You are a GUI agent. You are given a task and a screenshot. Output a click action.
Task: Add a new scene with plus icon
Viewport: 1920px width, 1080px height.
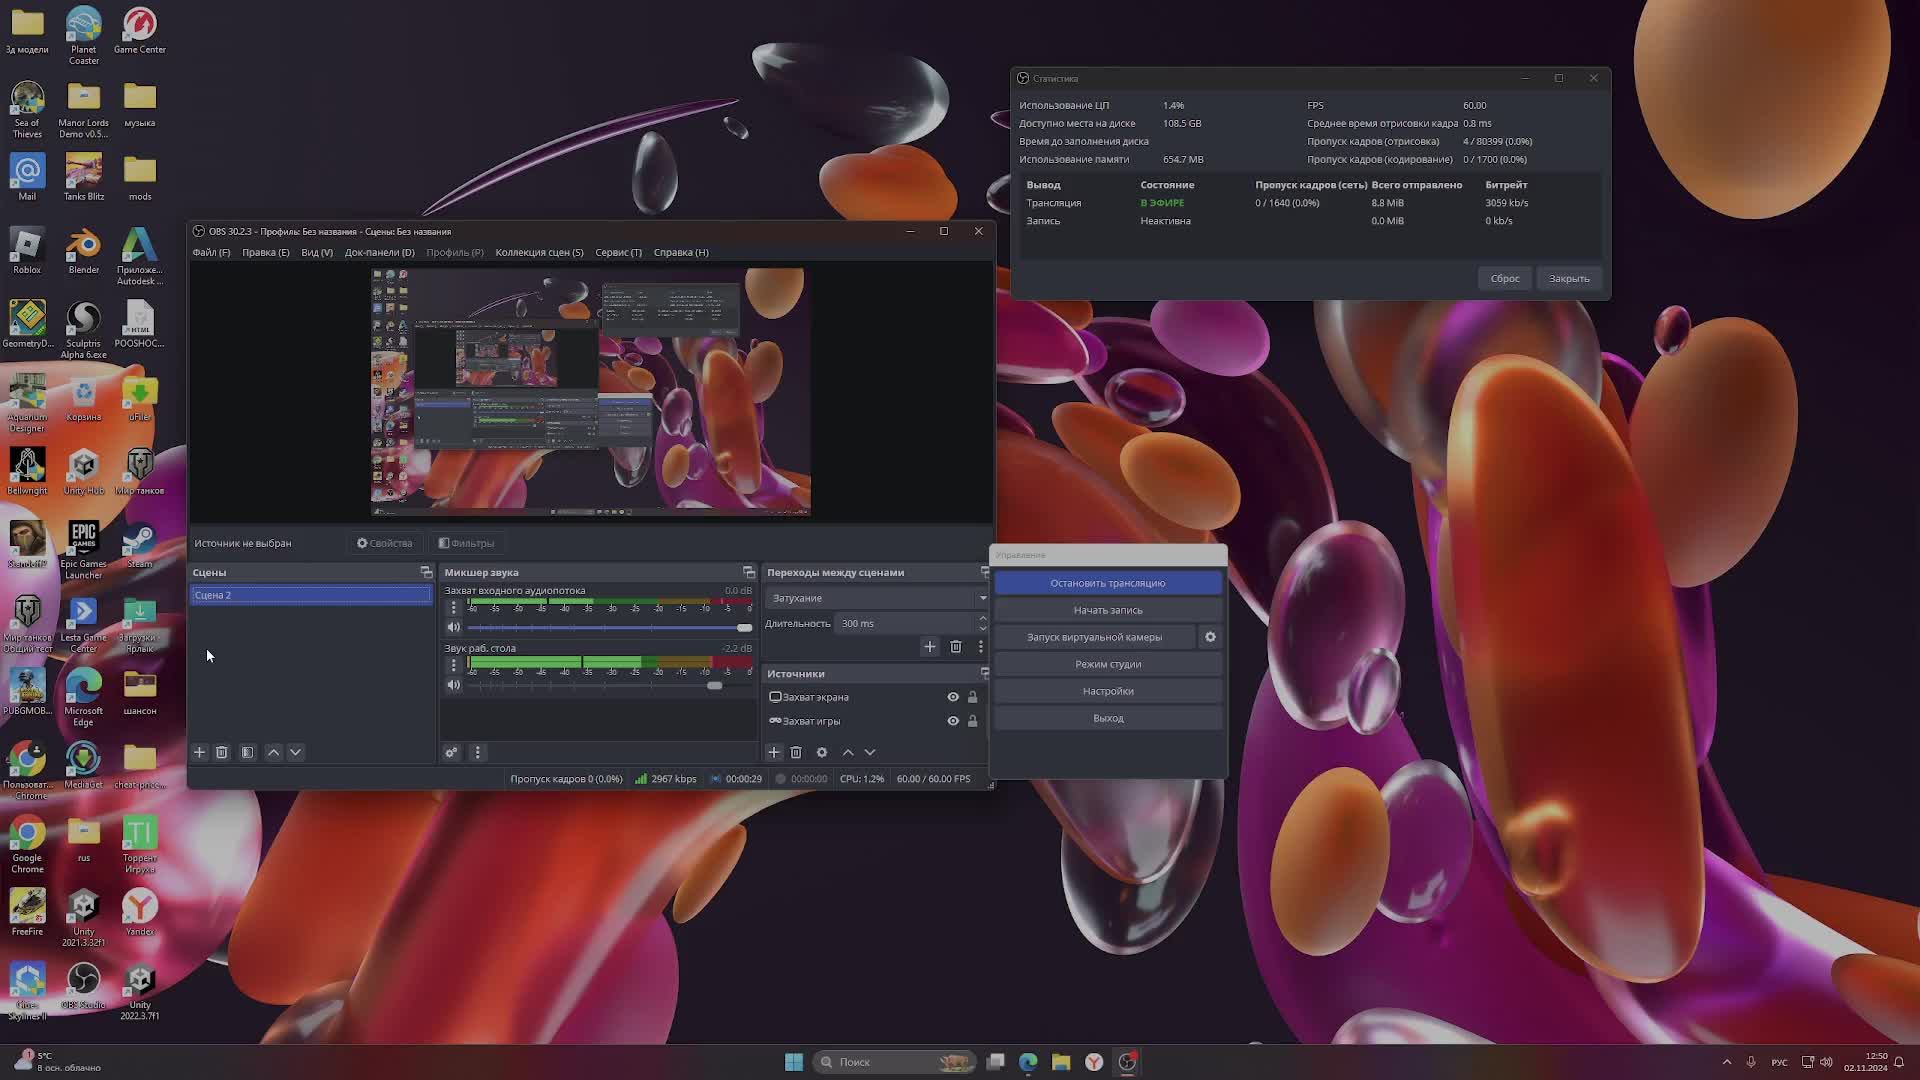click(199, 752)
